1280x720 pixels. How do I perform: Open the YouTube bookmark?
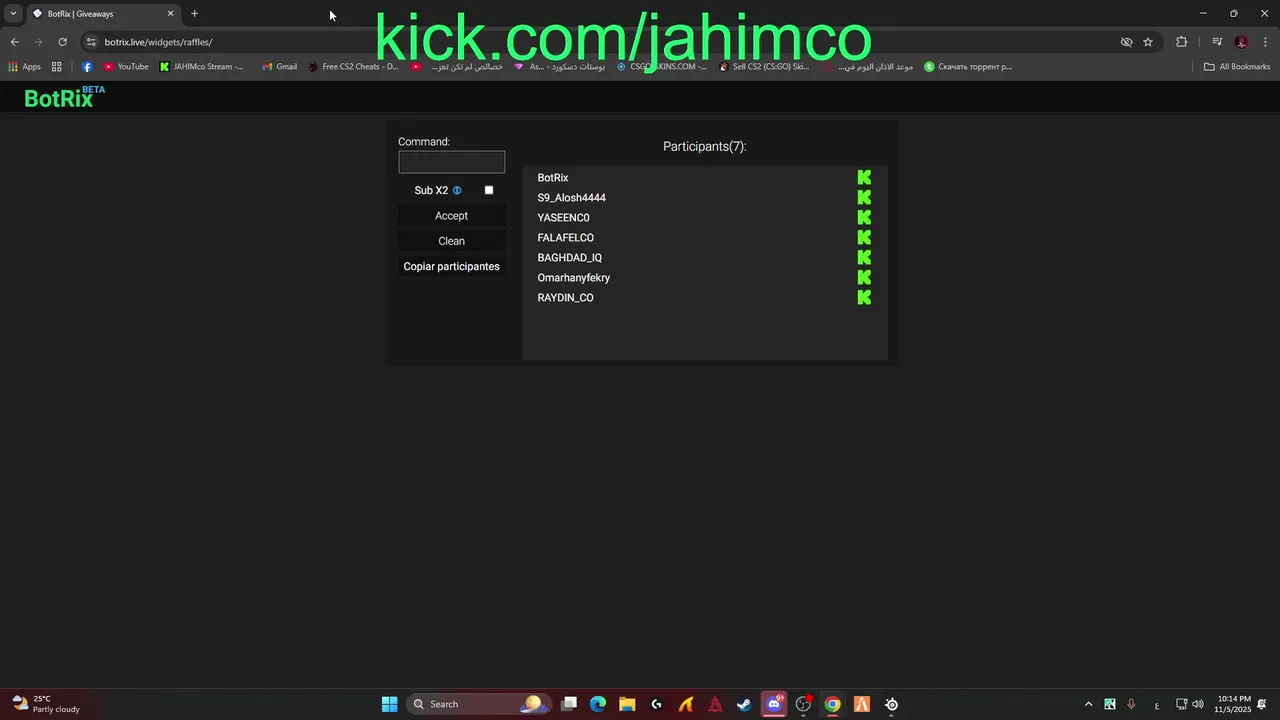[126, 67]
